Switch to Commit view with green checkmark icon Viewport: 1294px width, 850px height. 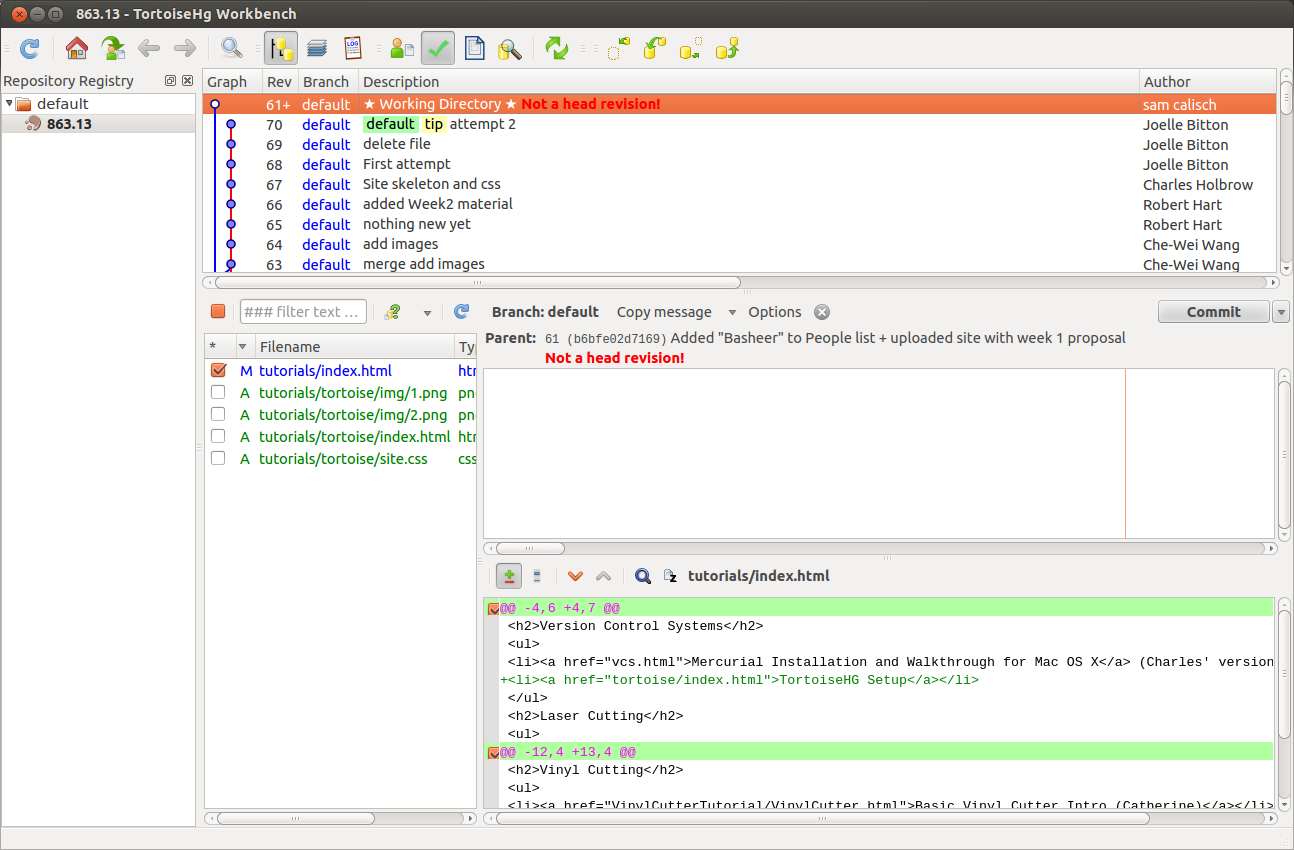tap(438, 47)
